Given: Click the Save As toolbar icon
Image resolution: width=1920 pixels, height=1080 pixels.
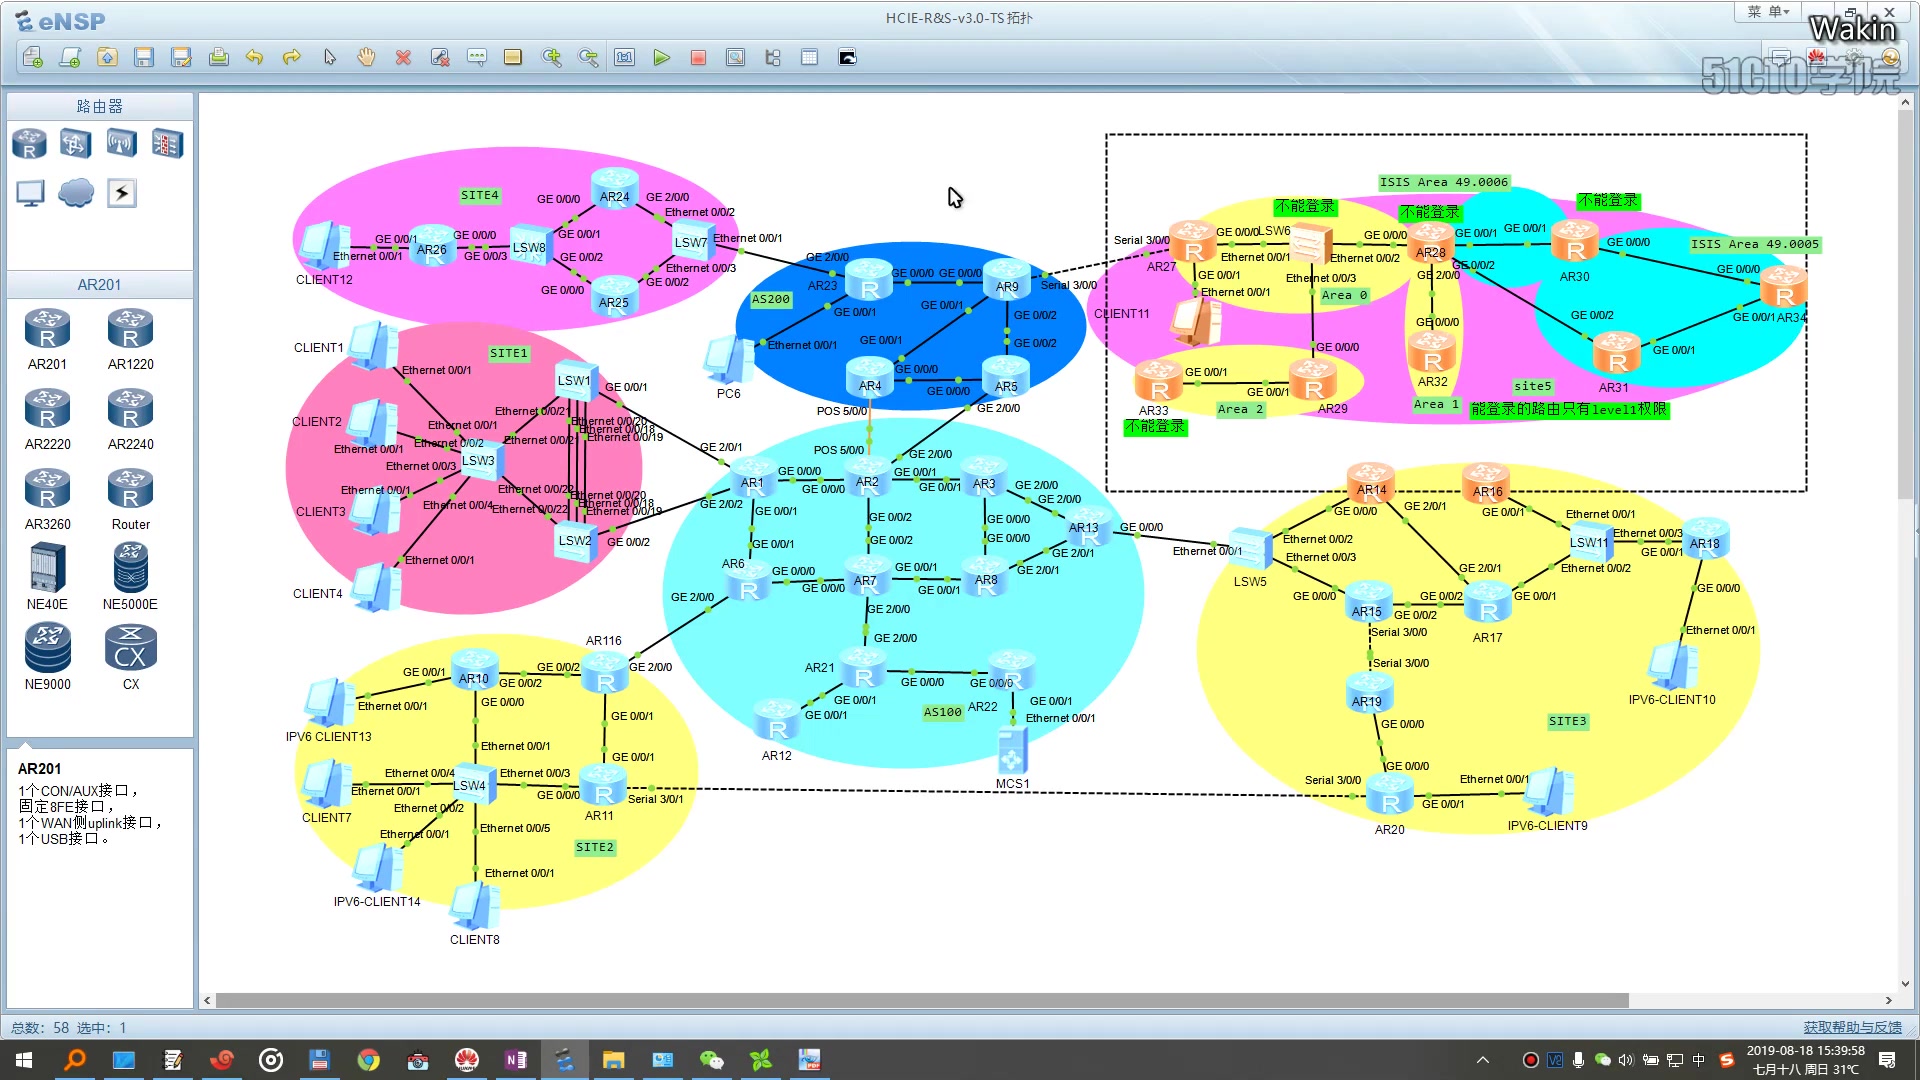Looking at the screenshot, I should pos(181,58).
